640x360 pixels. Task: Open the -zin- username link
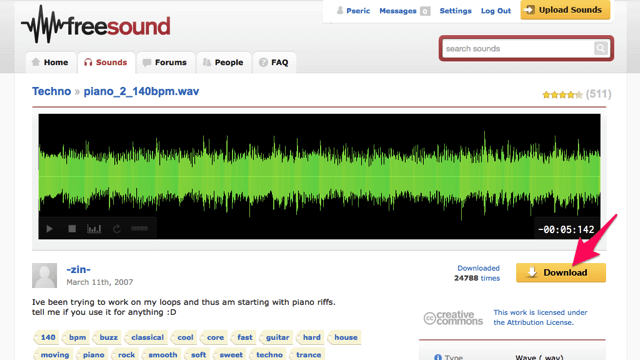pyautogui.click(x=78, y=270)
